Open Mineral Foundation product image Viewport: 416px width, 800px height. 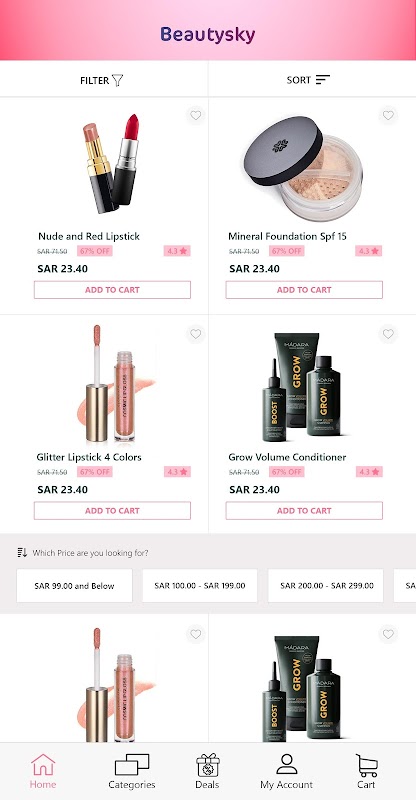(303, 168)
